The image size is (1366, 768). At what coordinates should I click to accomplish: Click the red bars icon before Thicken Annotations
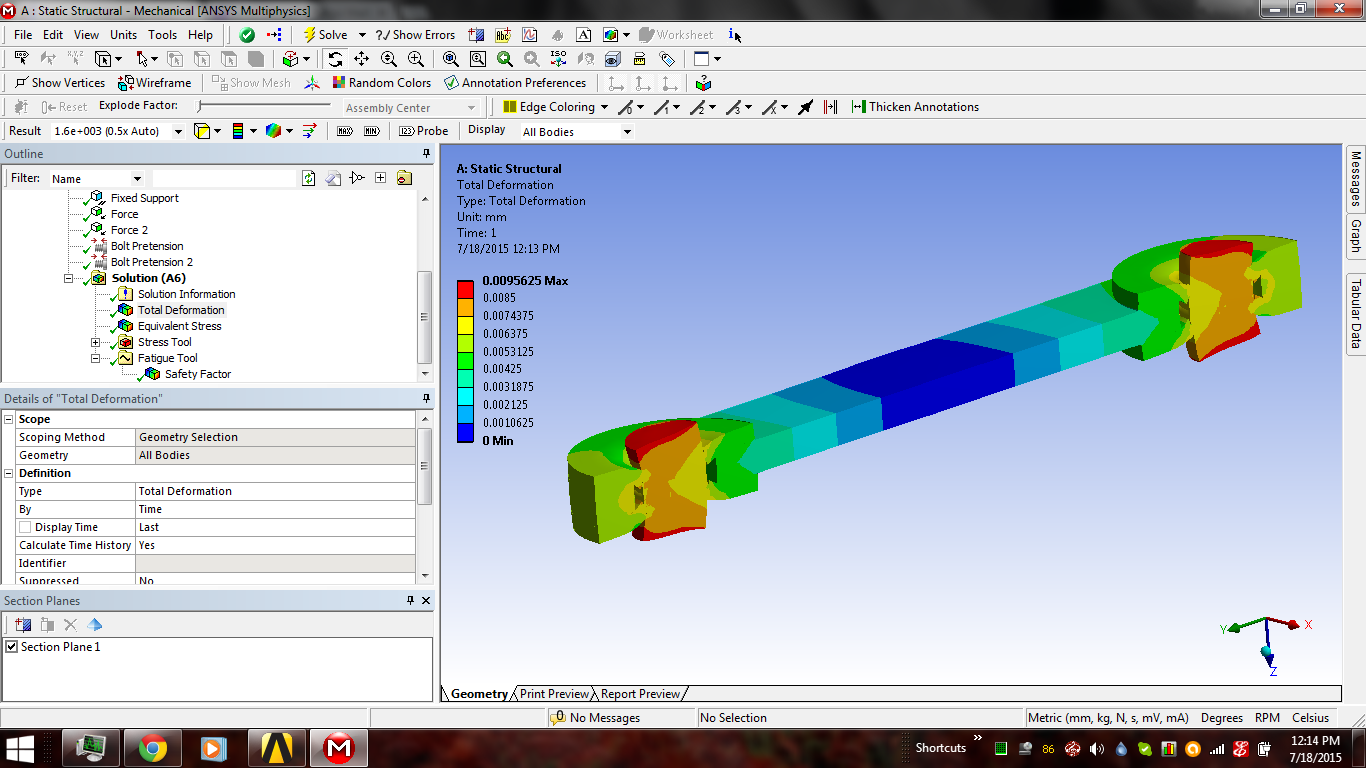pyautogui.click(x=830, y=107)
